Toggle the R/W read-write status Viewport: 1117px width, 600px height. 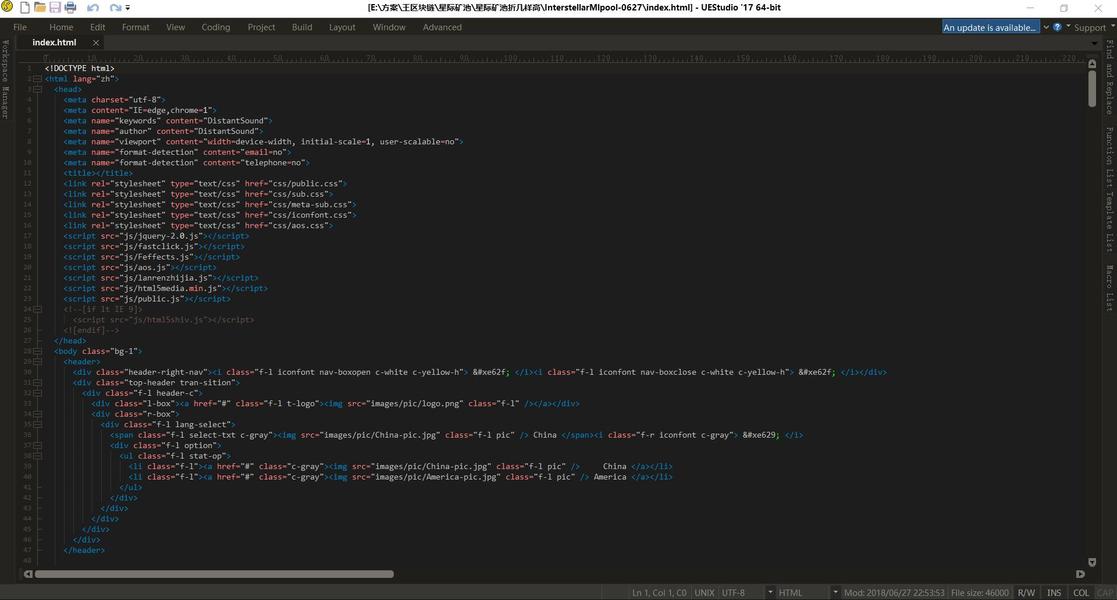(1027, 593)
